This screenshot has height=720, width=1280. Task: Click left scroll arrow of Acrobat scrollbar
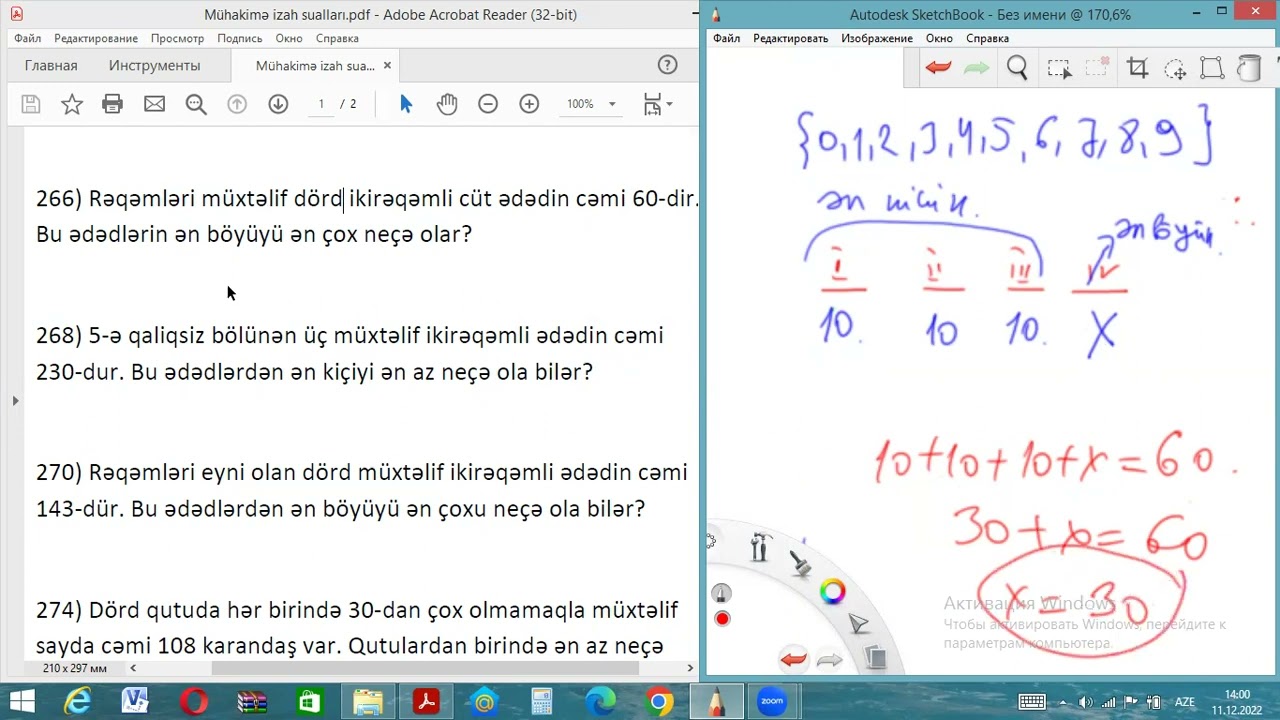(x=133, y=667)
